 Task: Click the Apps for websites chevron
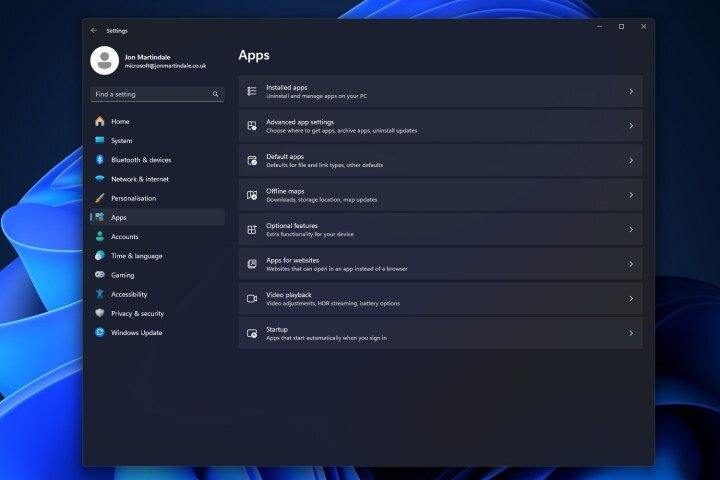(631, 264)
